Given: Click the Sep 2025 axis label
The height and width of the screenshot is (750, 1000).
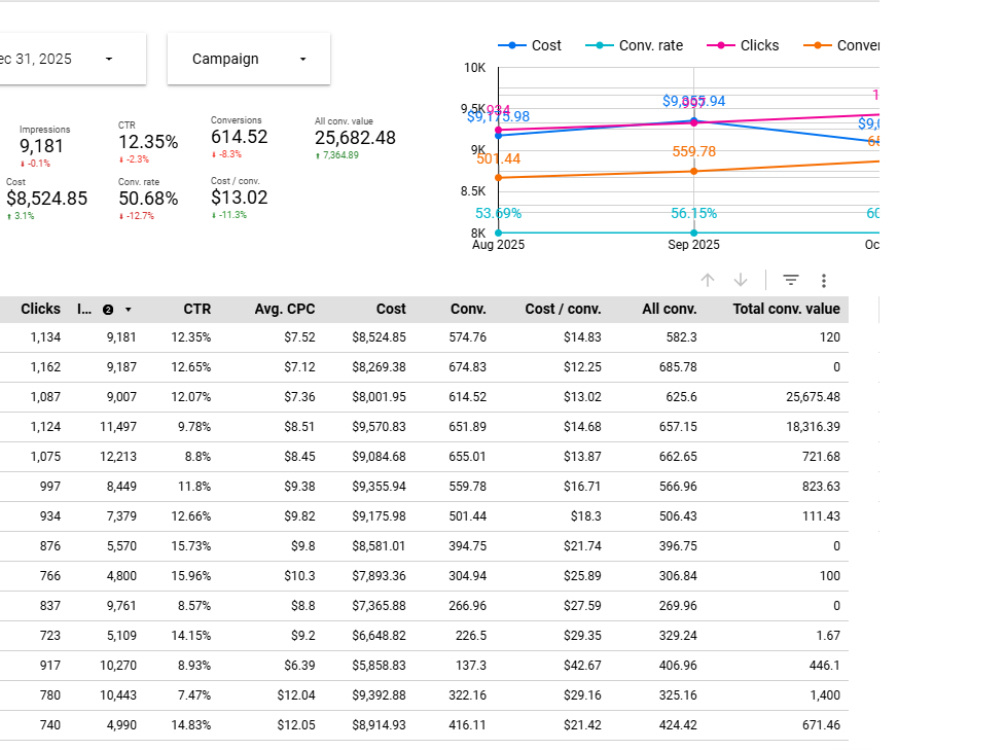Looking at the screenshot, I should (x=694, y=245).
